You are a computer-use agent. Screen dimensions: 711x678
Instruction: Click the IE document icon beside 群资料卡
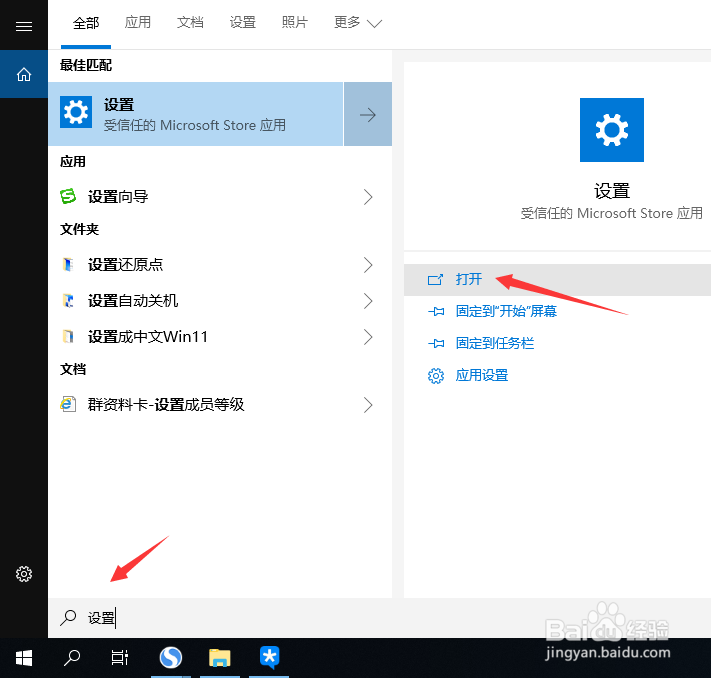click(68, 404)
